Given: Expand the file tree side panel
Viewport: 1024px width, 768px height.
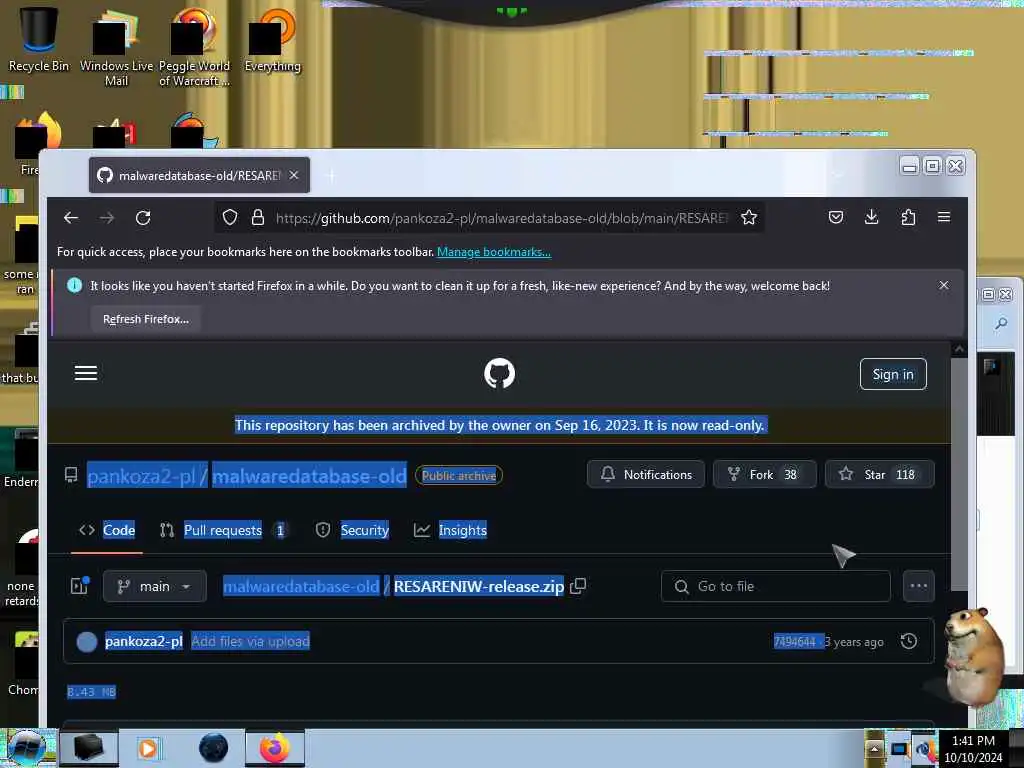Looking at the screenshot, I should pos(80,586).
